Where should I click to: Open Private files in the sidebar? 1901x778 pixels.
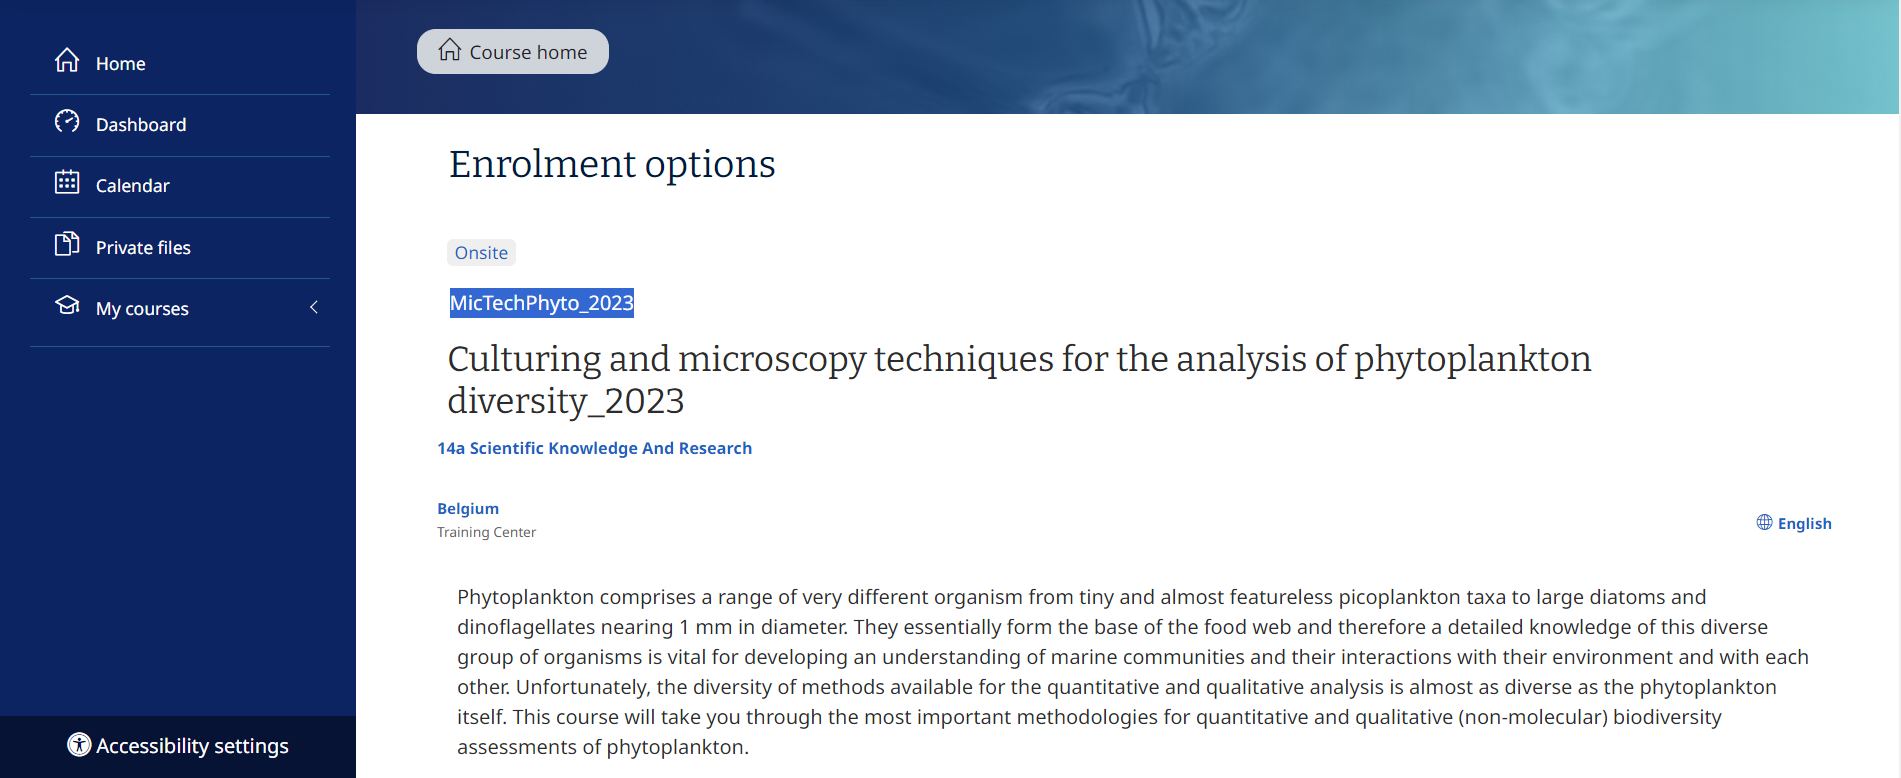coord(143,248)
